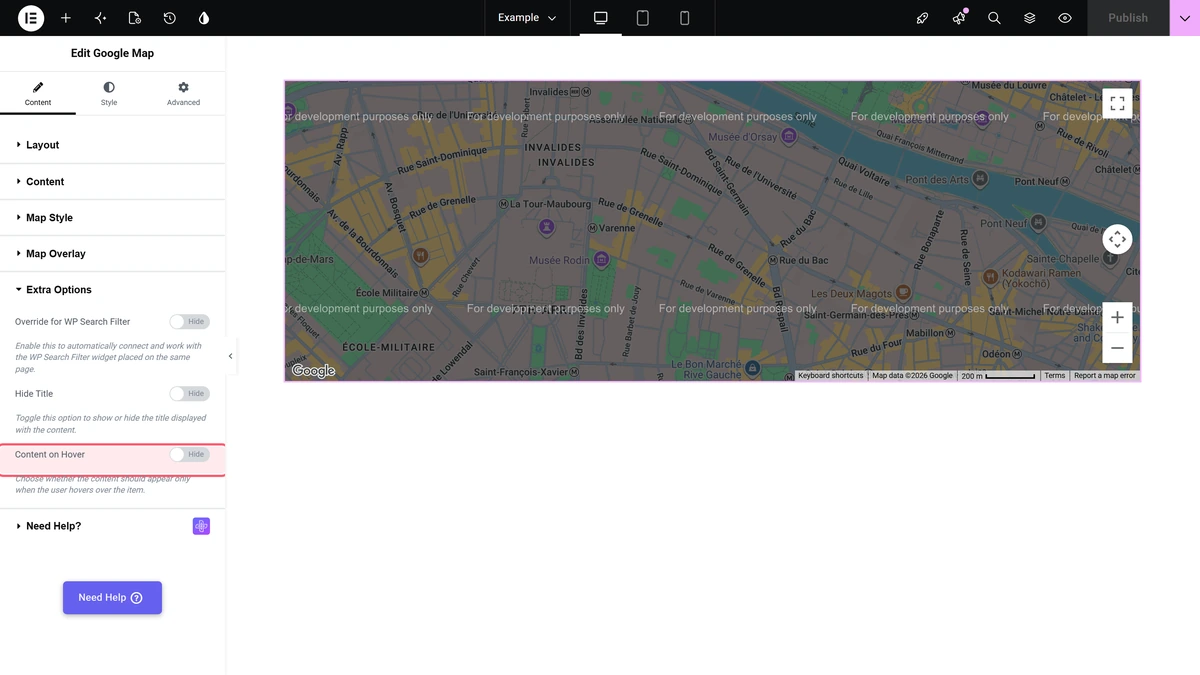Click the plus icon to add an element
1200x675 pixels.
pyautogui.click(x=66, y=18)
